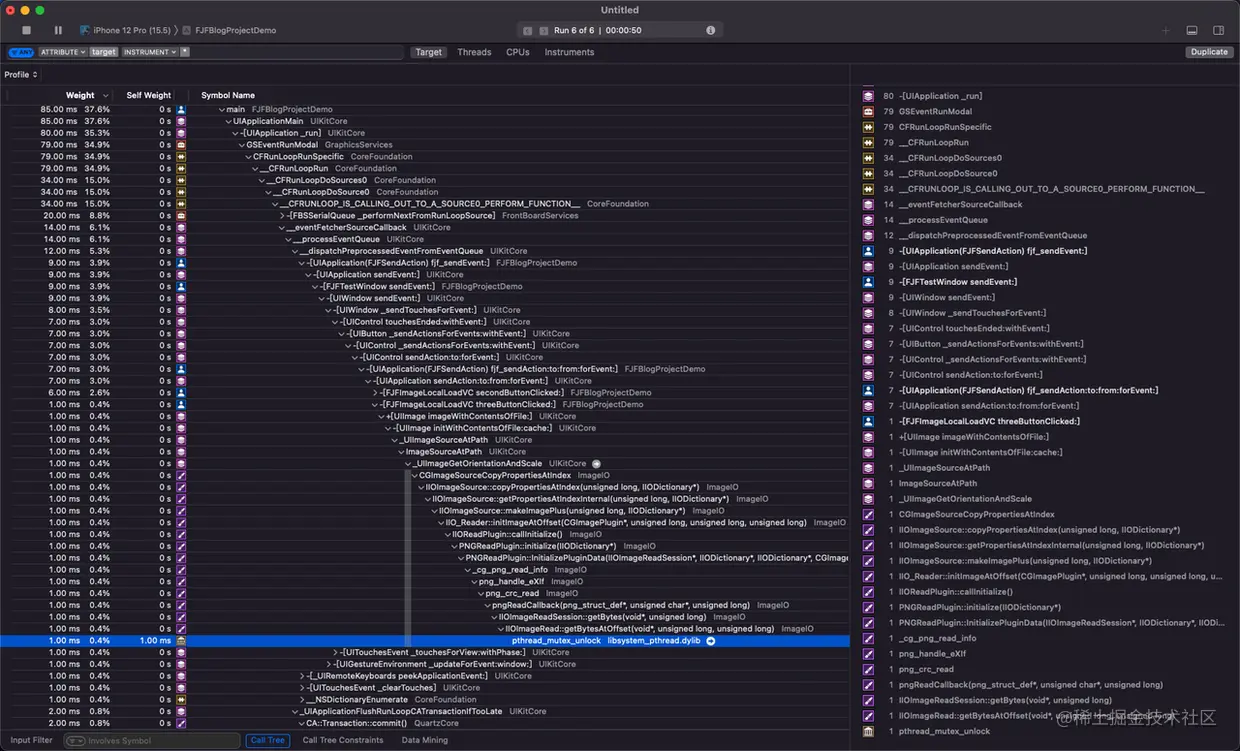Screen dimensions: 1240x751
Task: Select -[UIApplication _run] in heaviest stack
Action: click(940, 96)
